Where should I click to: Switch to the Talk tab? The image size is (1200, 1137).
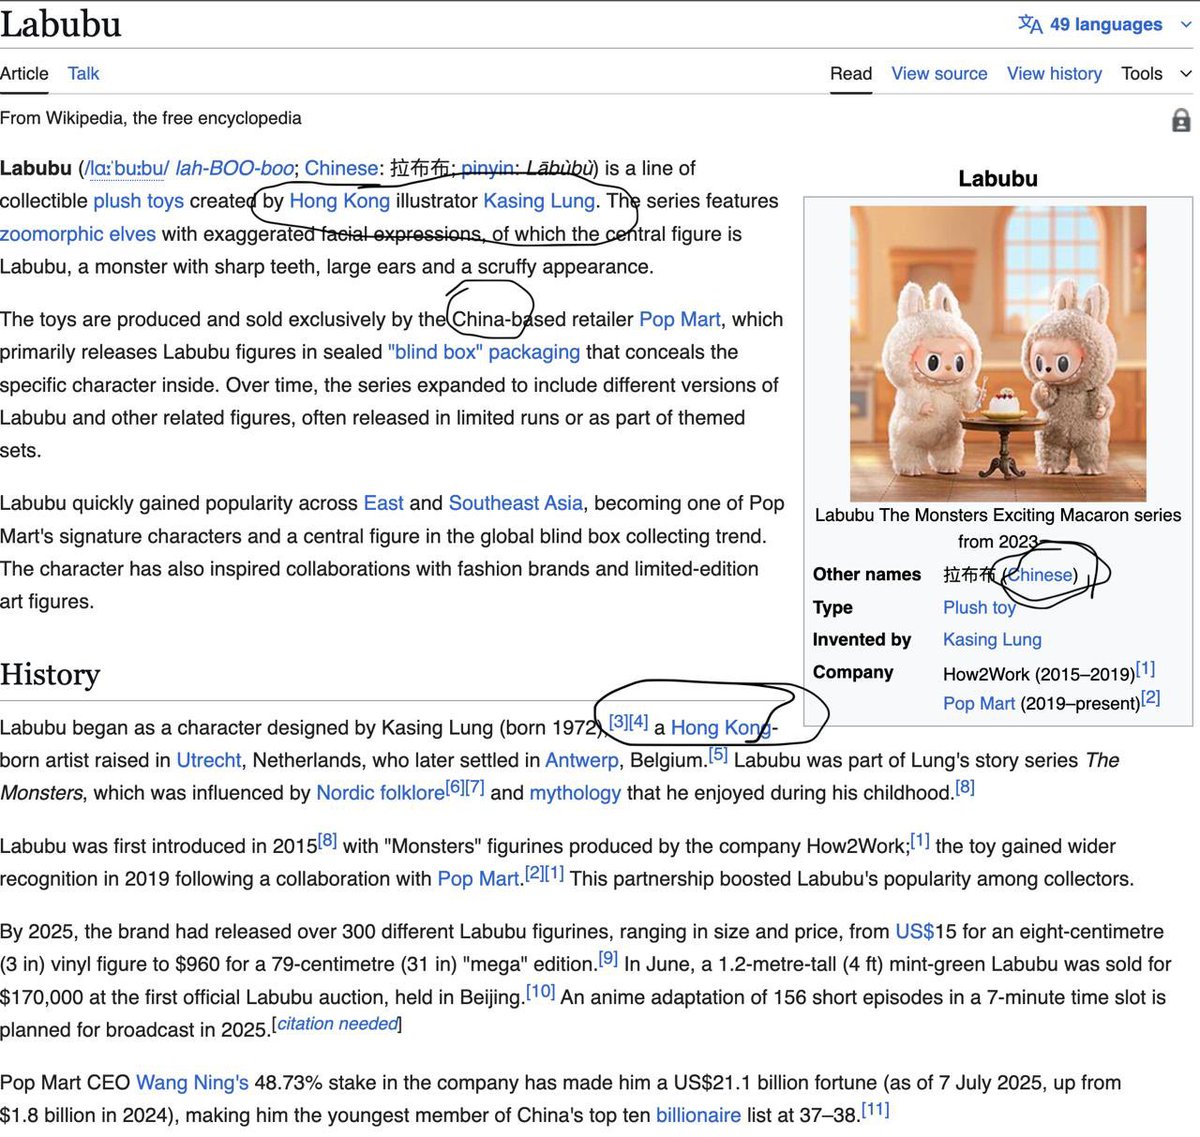83,73
